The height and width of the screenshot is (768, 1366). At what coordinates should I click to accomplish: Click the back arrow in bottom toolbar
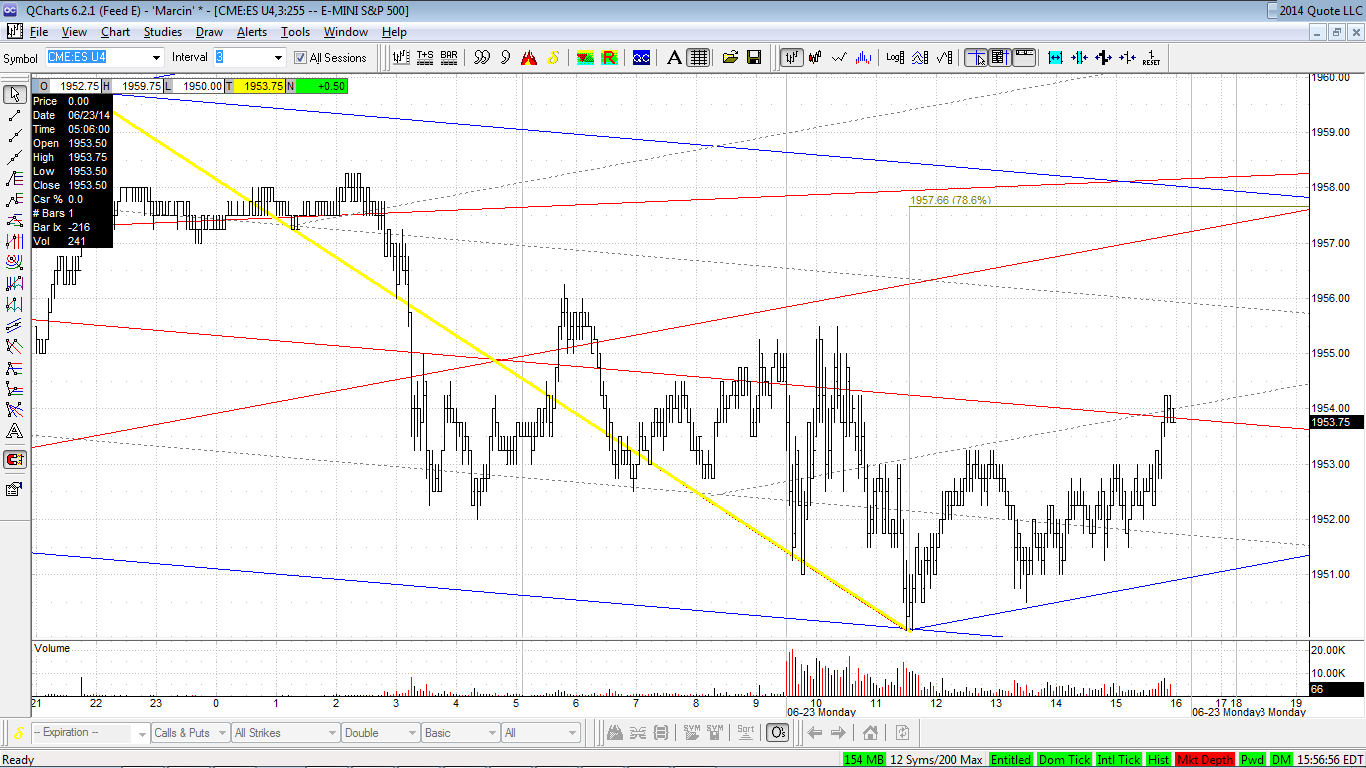tap(815, 733)
